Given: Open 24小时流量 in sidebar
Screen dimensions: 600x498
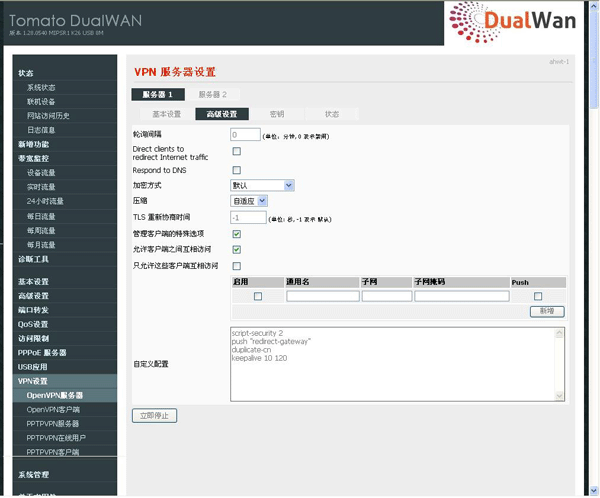Looking at the screenshot, I should tap(45, 201).
